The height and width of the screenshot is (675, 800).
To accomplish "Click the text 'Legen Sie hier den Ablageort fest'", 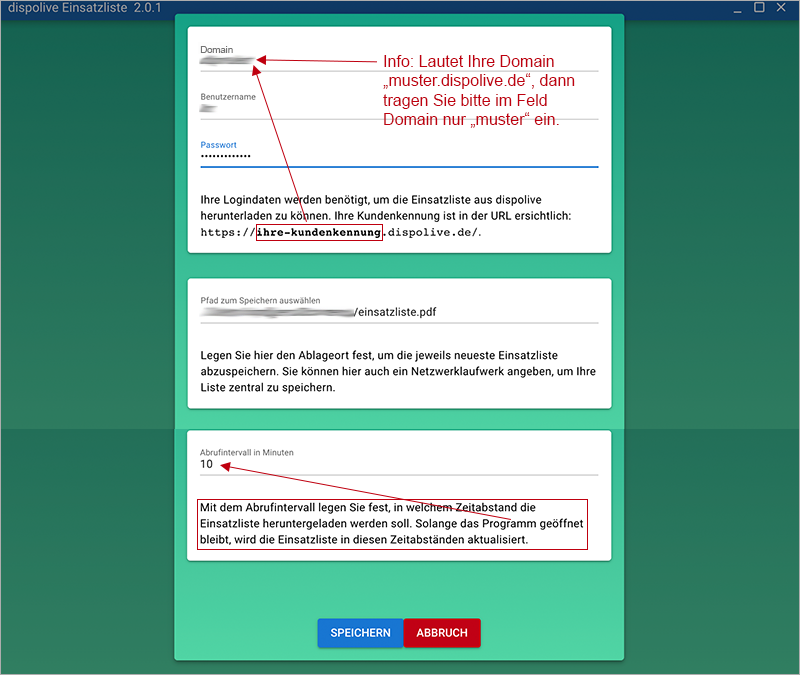I will click(286, 355).
